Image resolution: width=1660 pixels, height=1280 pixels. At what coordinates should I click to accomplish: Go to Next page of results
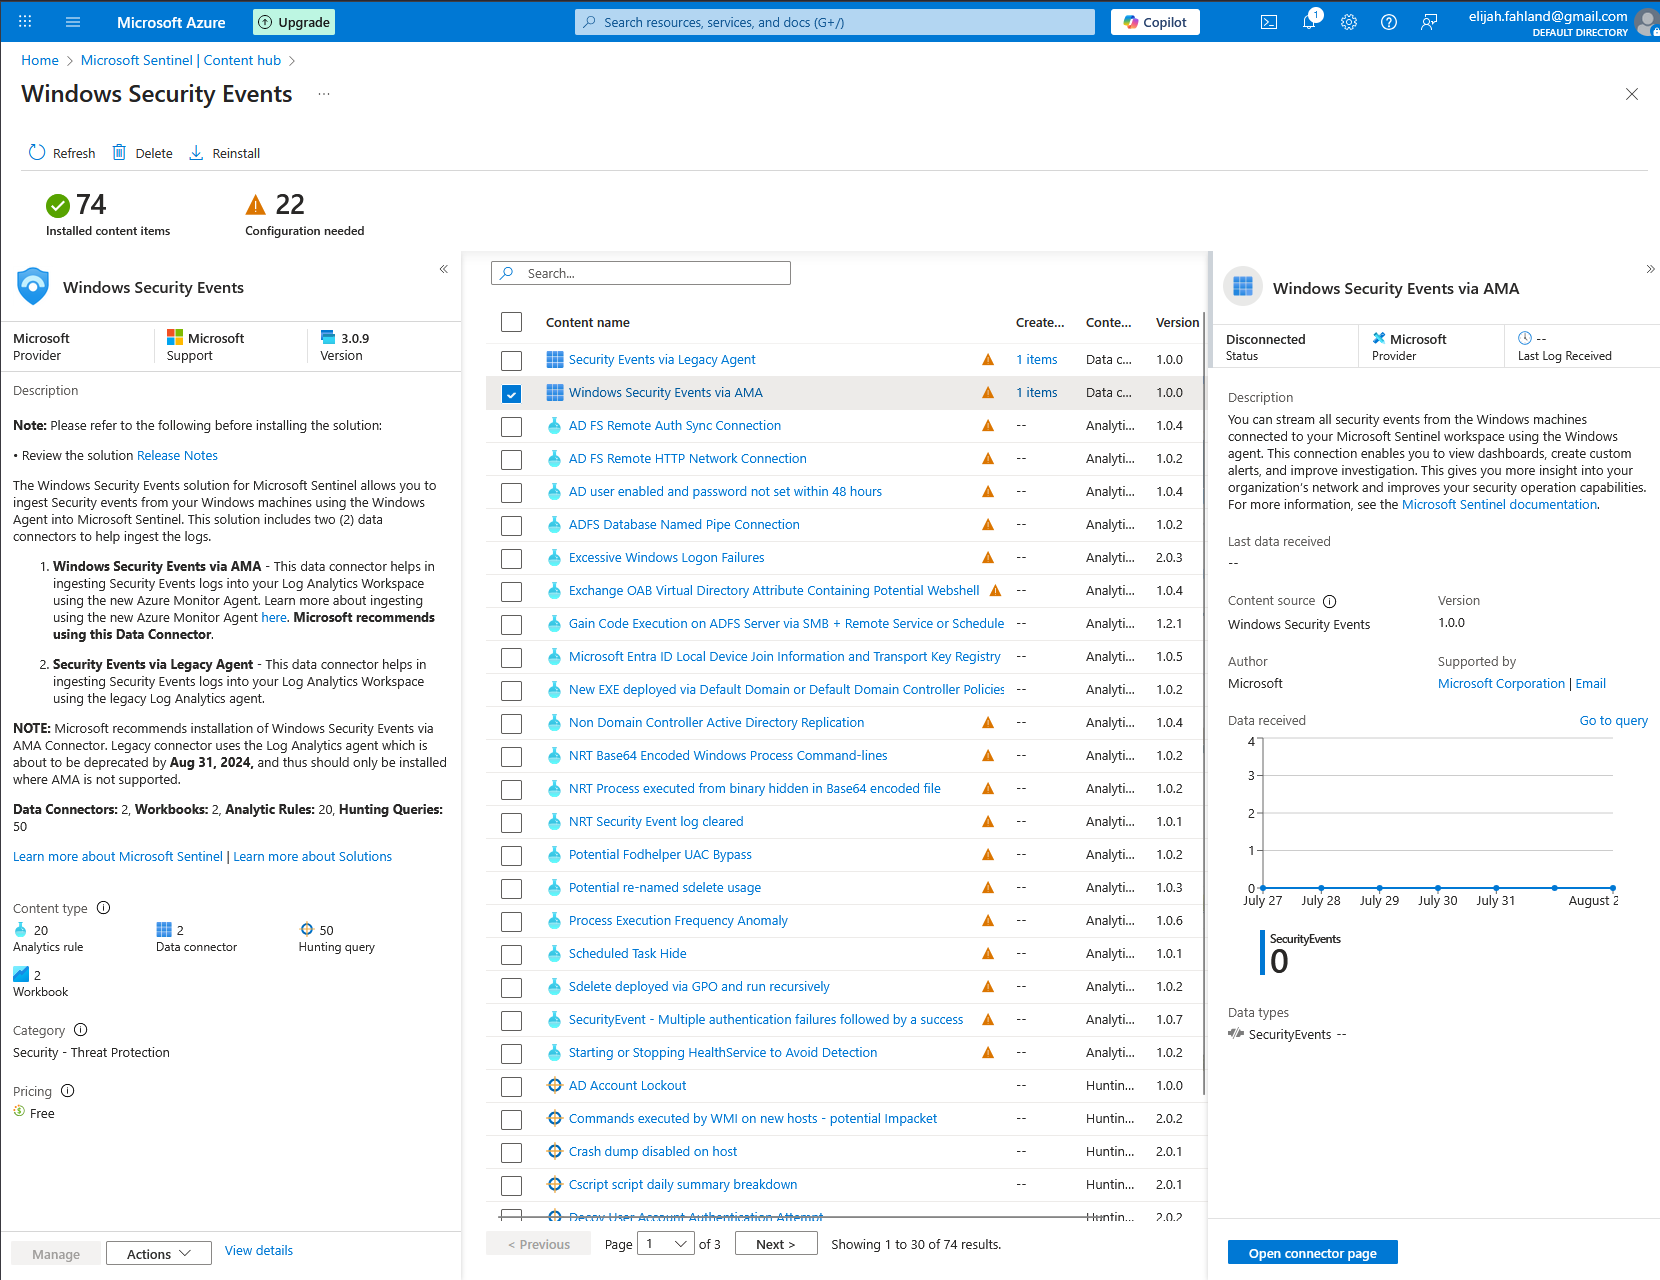776,1243
